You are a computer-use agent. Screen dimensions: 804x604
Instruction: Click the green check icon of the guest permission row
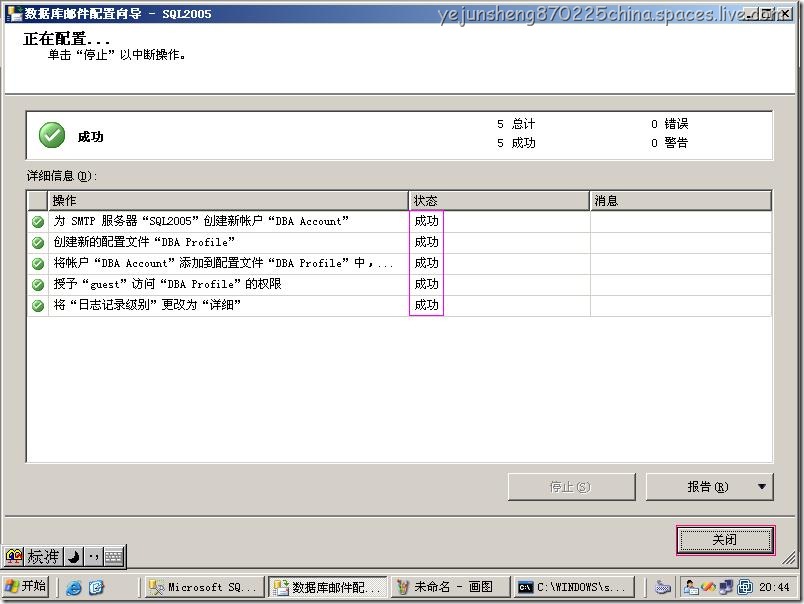click(x=38, y=285)
